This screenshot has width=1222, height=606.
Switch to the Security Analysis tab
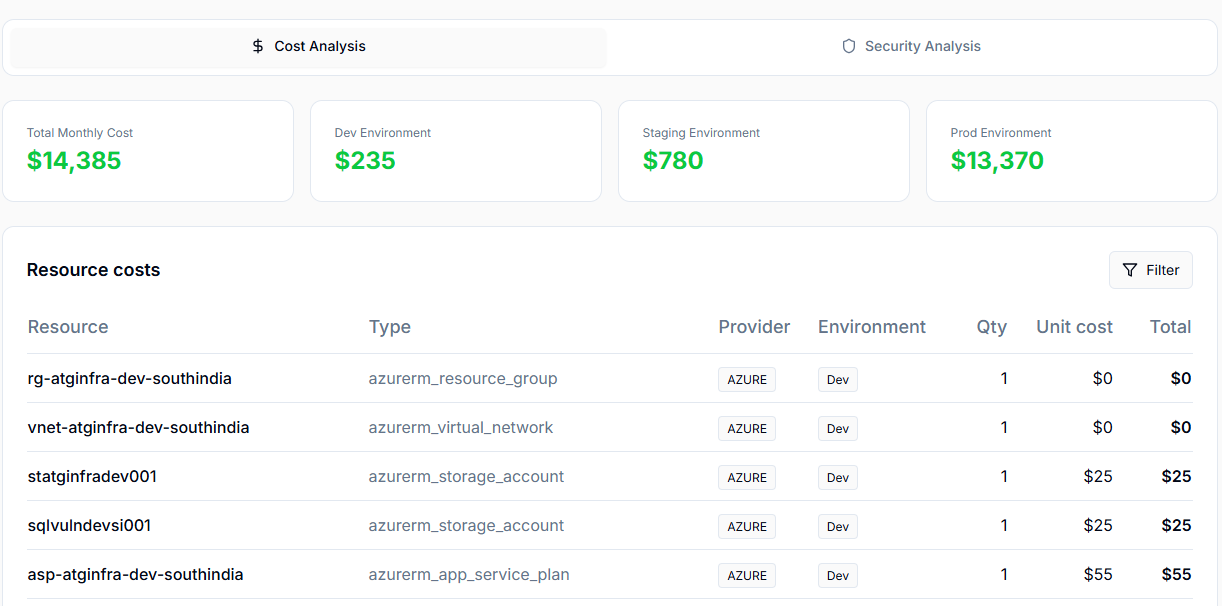coord(910,45)
